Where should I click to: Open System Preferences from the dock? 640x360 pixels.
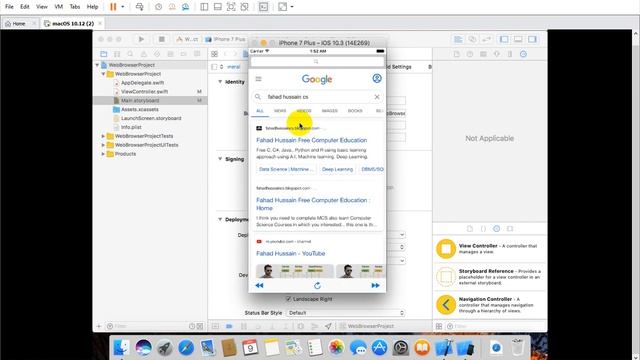(401, 348)
